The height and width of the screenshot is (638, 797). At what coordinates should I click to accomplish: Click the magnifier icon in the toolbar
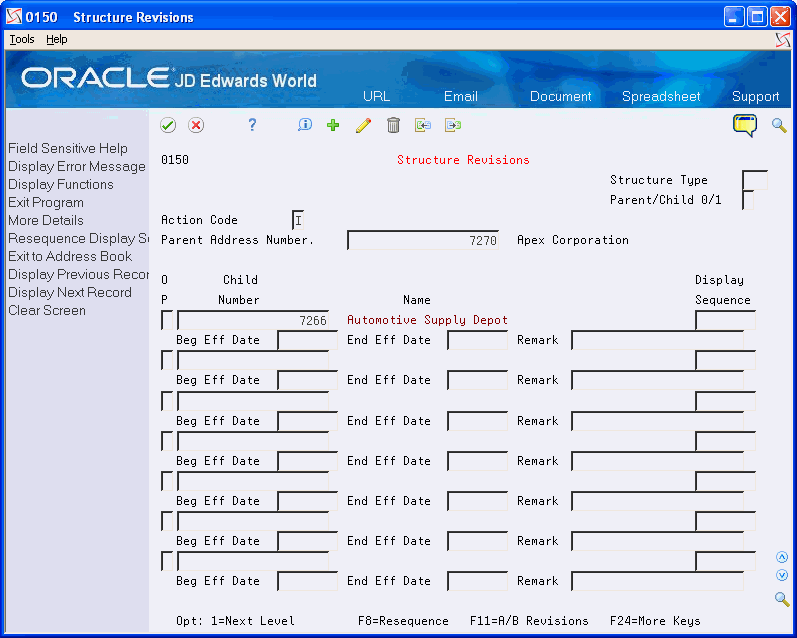pos(779,126)
